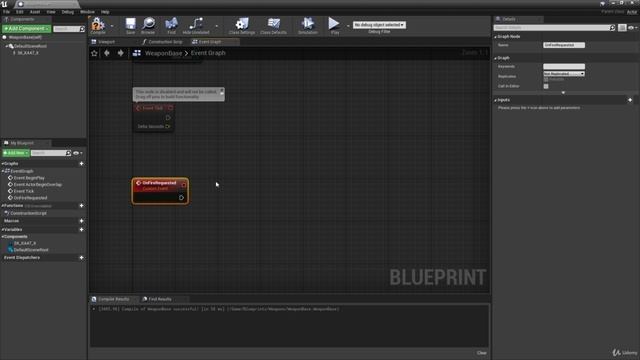
Task: Click WeaponBase breadcrumb link
Action: point(163,53)
